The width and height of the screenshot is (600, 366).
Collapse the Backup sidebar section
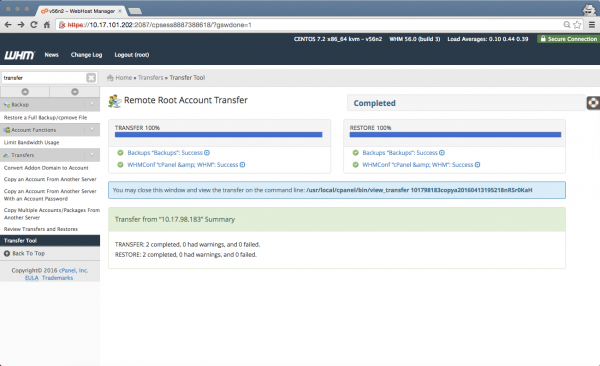click(92, 105)
